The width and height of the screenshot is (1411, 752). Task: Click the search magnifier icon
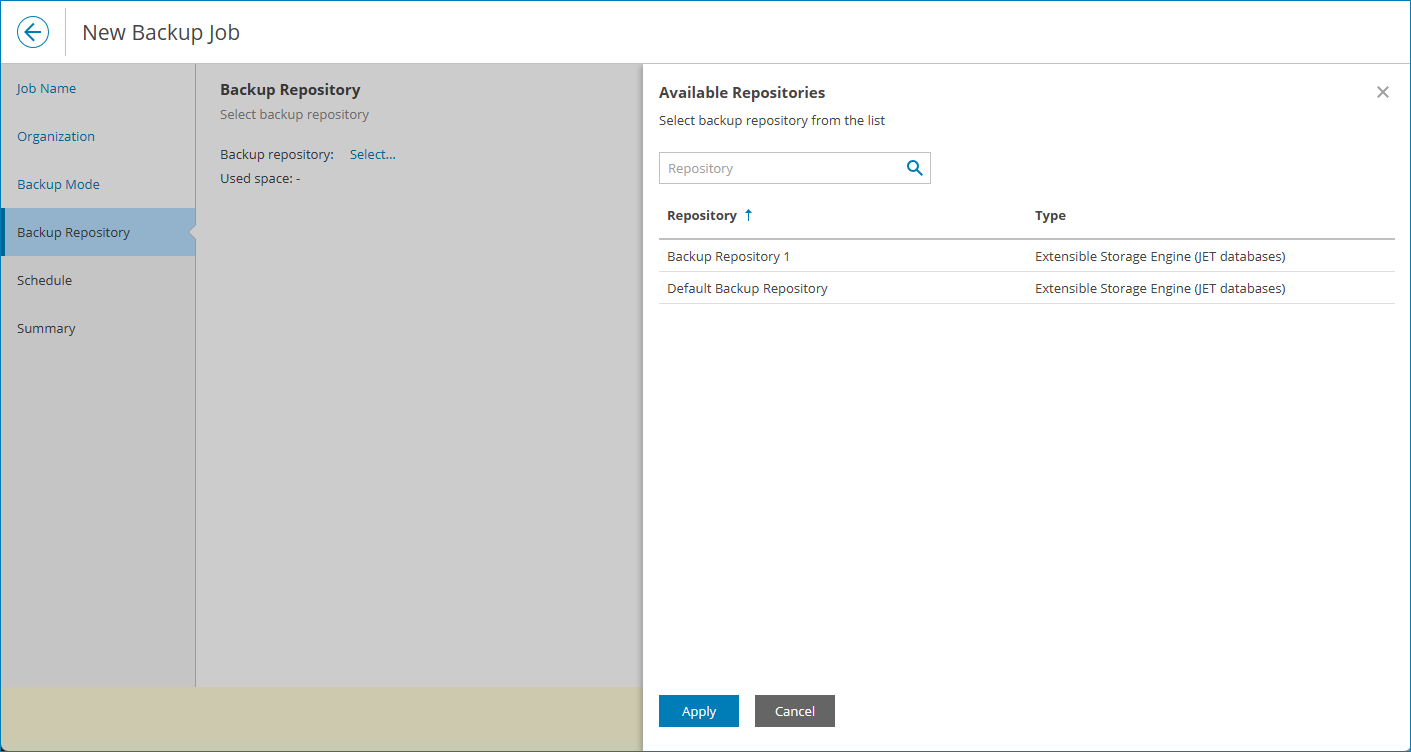point(913,167)
